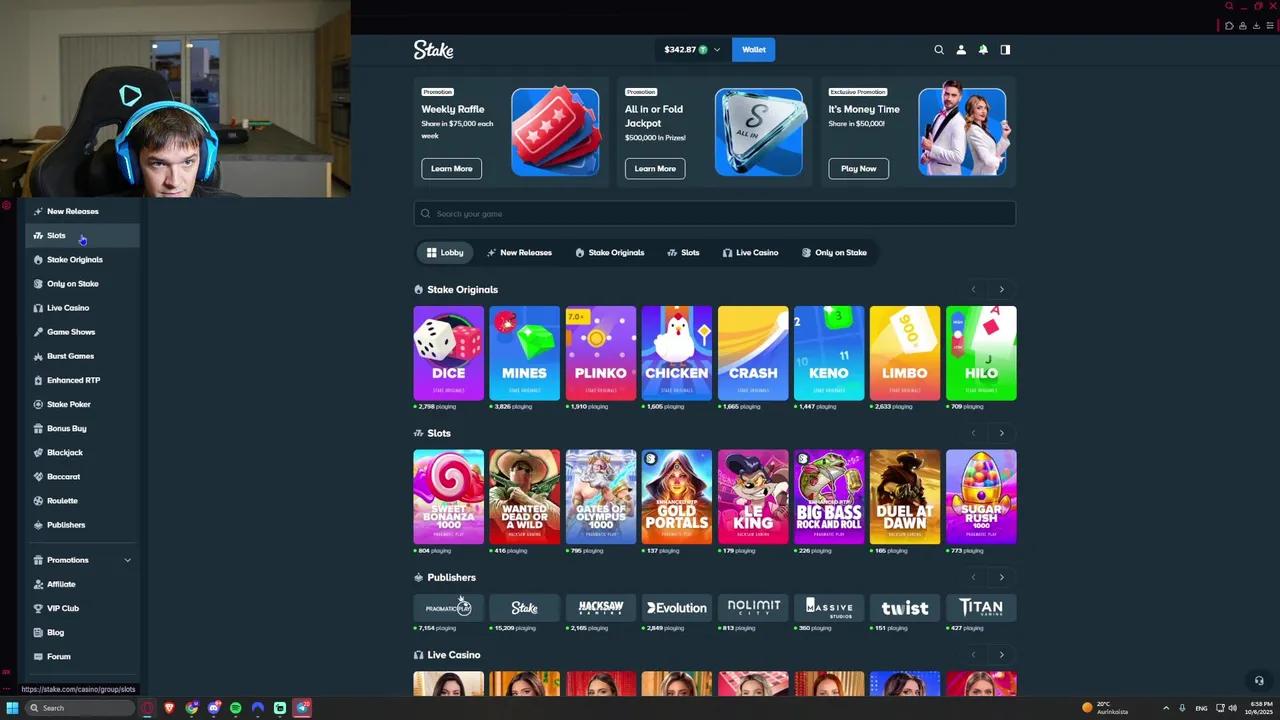This screenshot has height=720, width=1280.
Task: Open Roulette in the sidebar
Action: point(83,501)
